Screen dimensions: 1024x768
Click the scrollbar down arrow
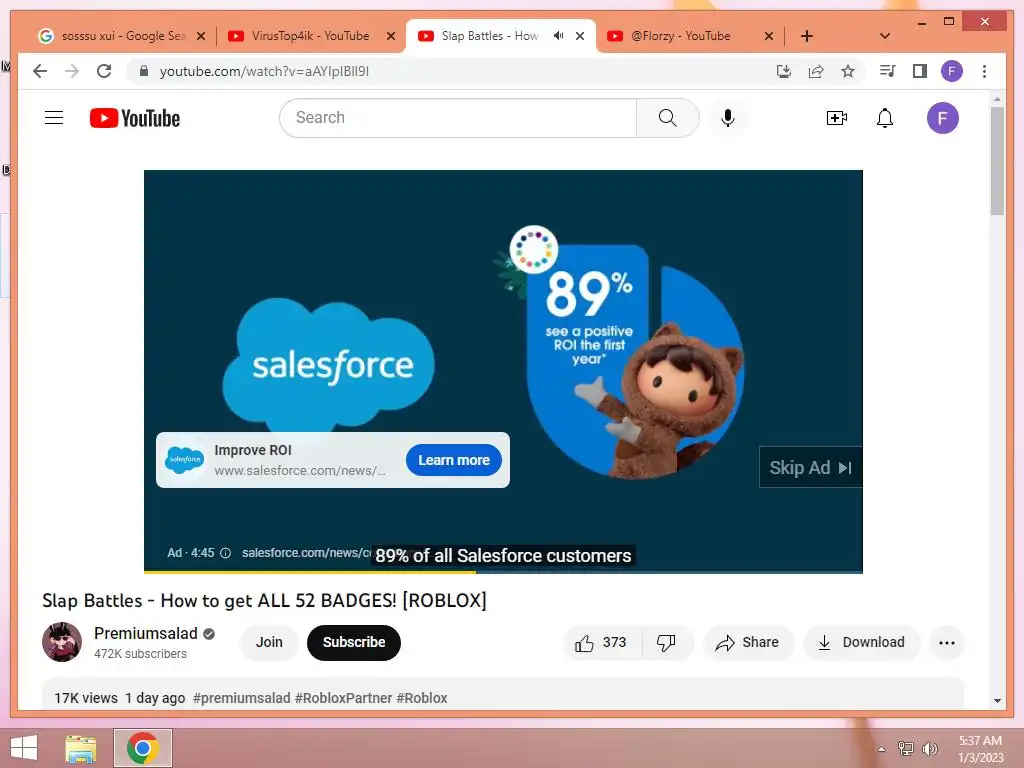pyautogui.click(x=997, y=701)
